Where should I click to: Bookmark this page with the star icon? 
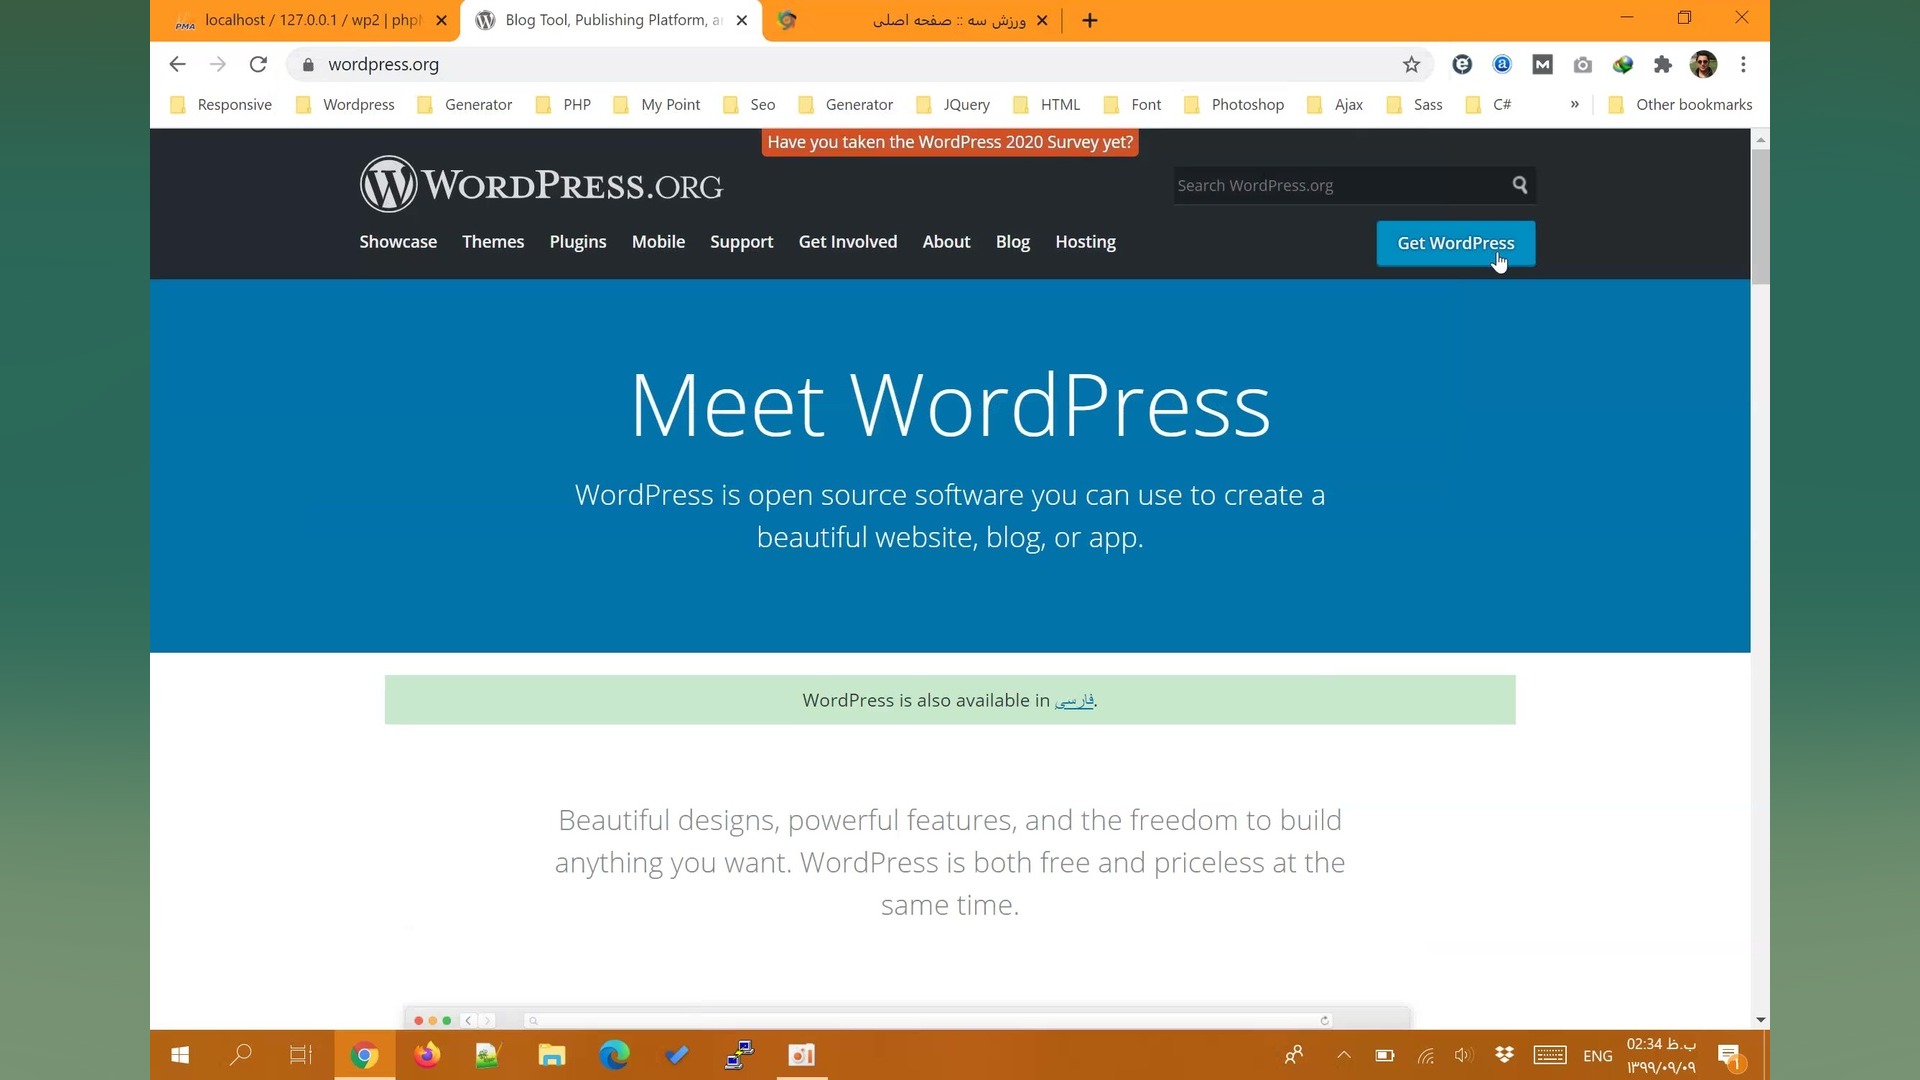pos(1411,65)
